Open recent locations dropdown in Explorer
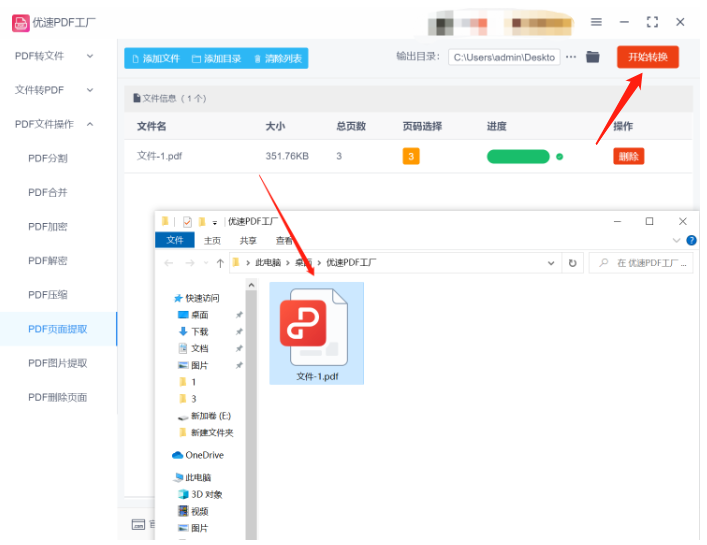Screen dimensions: 707x545 point(206,263)
